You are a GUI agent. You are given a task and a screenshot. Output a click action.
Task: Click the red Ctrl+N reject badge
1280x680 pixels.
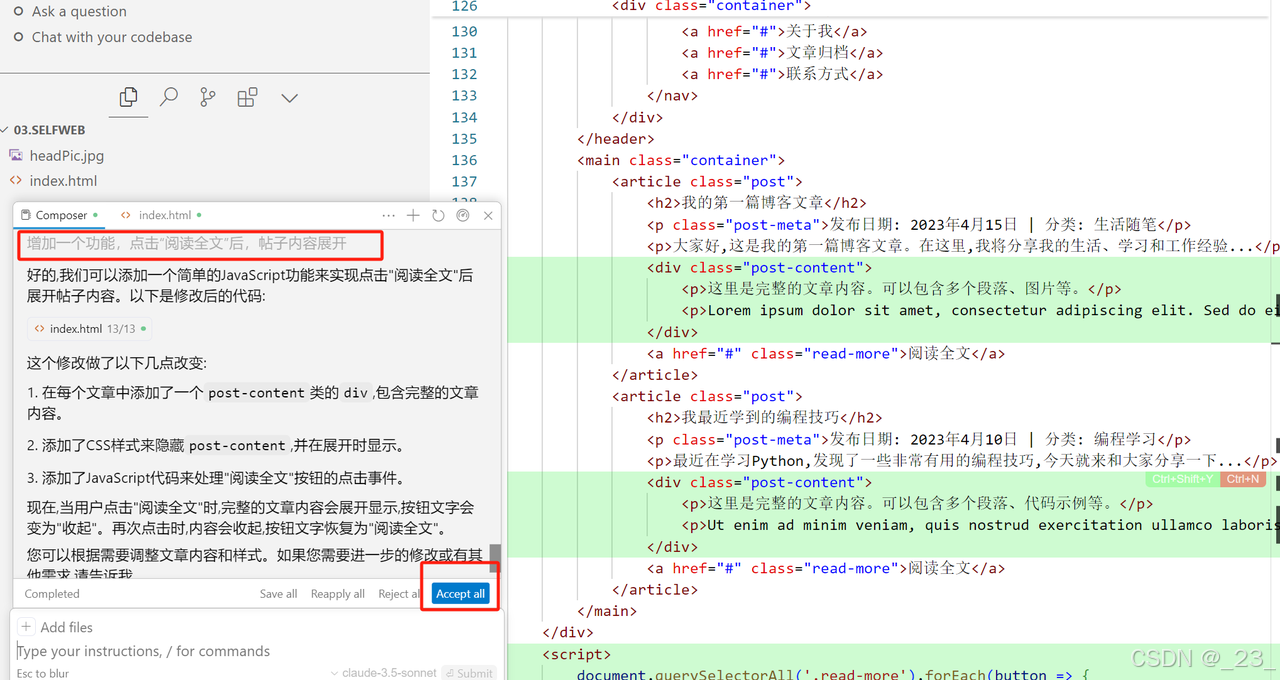point(1242,479)
